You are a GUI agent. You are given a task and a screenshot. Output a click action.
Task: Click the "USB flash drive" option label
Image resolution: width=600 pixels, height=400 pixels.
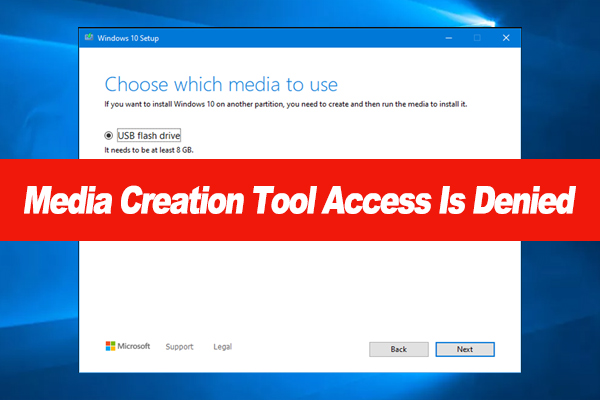click(x=149, y=134)
